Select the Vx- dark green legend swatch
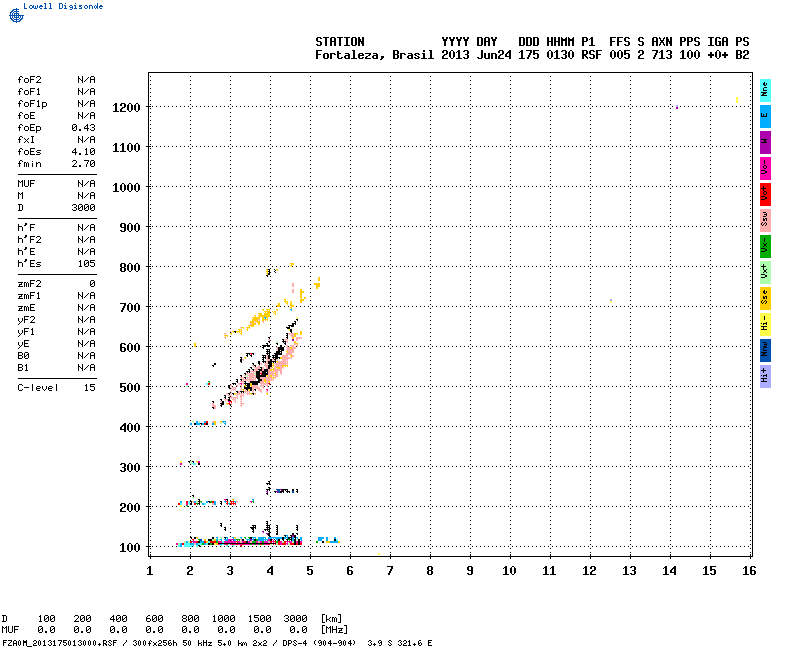The height and width of the screenshot is (650, 800). [765, 246]
